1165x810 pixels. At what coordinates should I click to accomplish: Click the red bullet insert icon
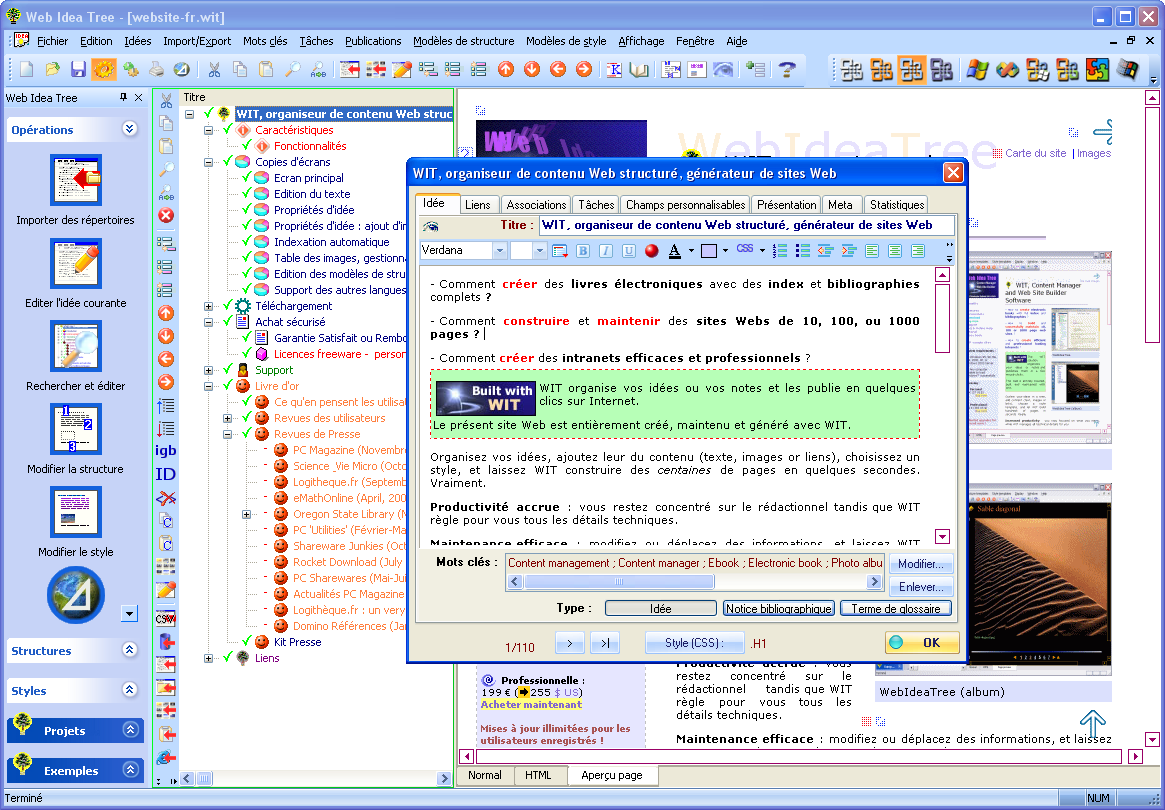pos(651,250)
